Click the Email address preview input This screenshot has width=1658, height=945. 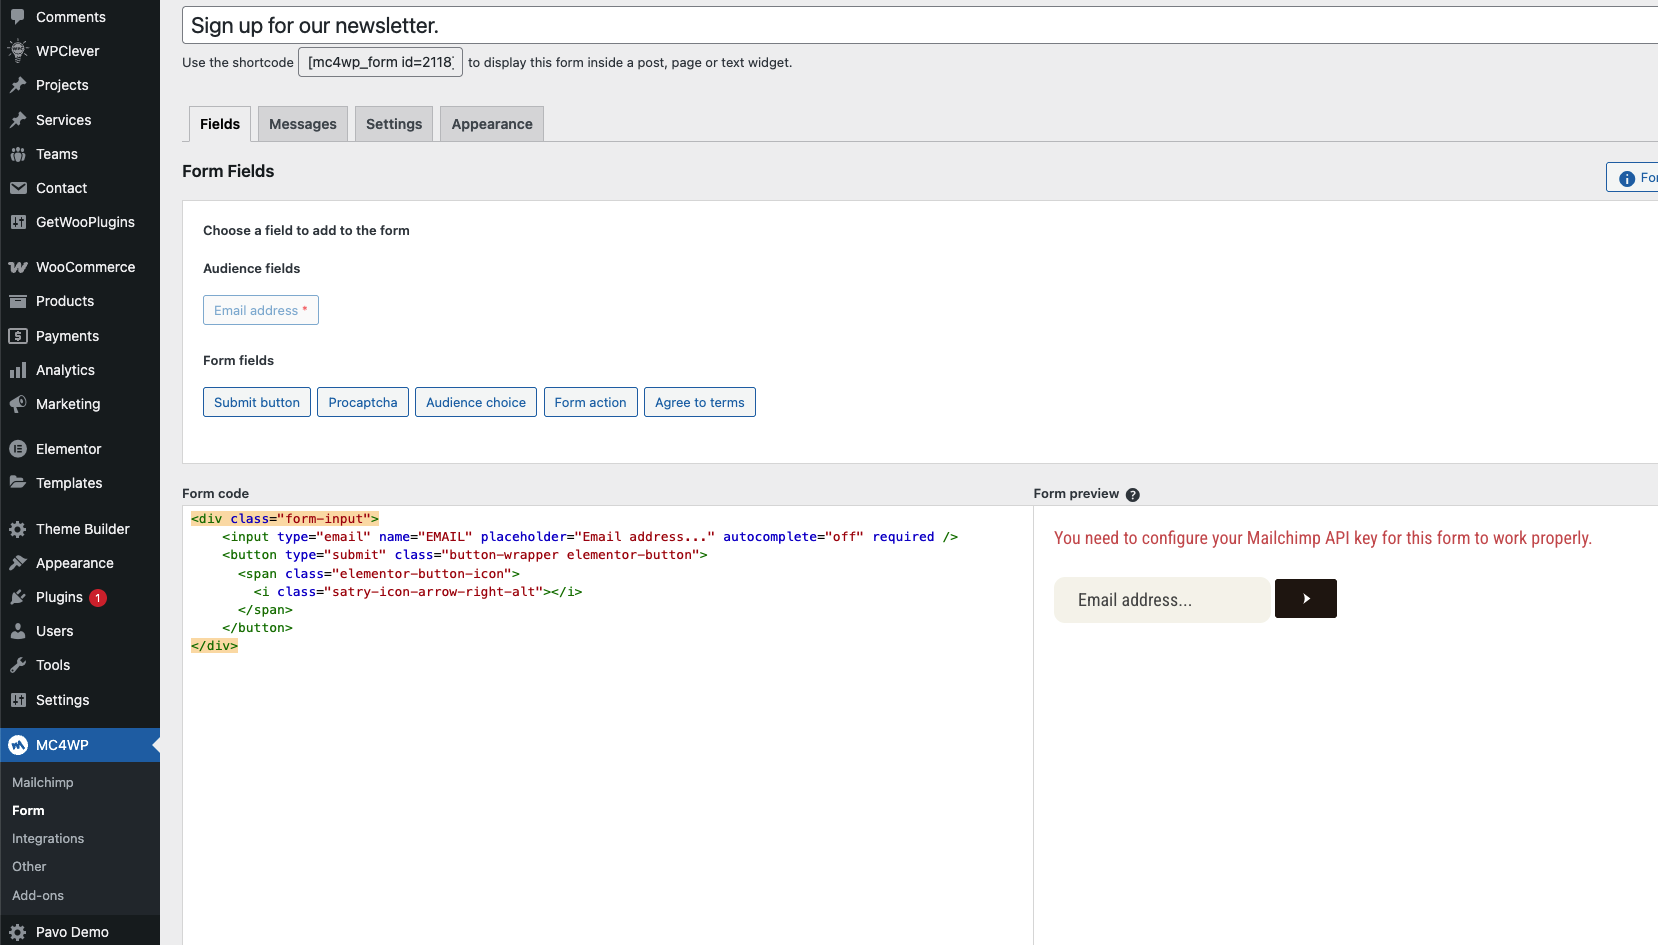[x=1161, y=600]
